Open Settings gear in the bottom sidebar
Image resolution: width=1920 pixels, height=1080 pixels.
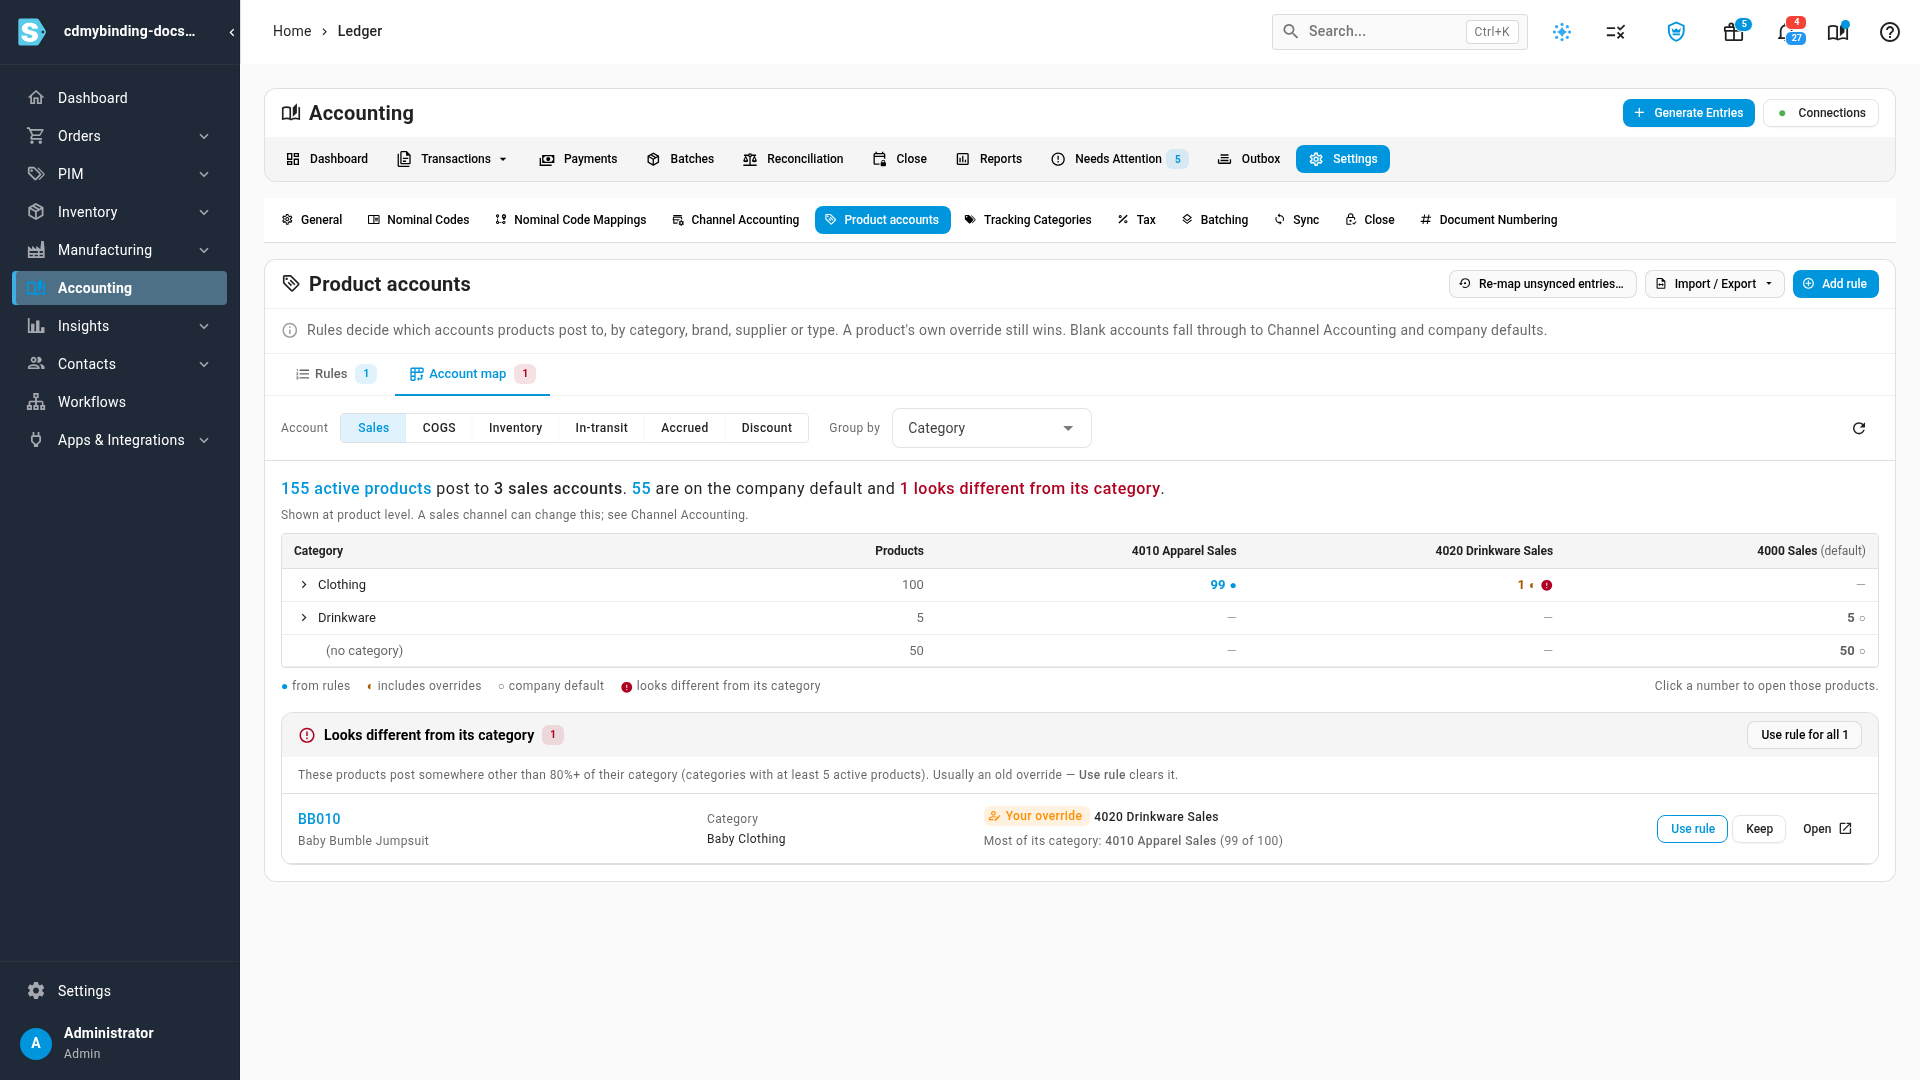pos(36,991)
